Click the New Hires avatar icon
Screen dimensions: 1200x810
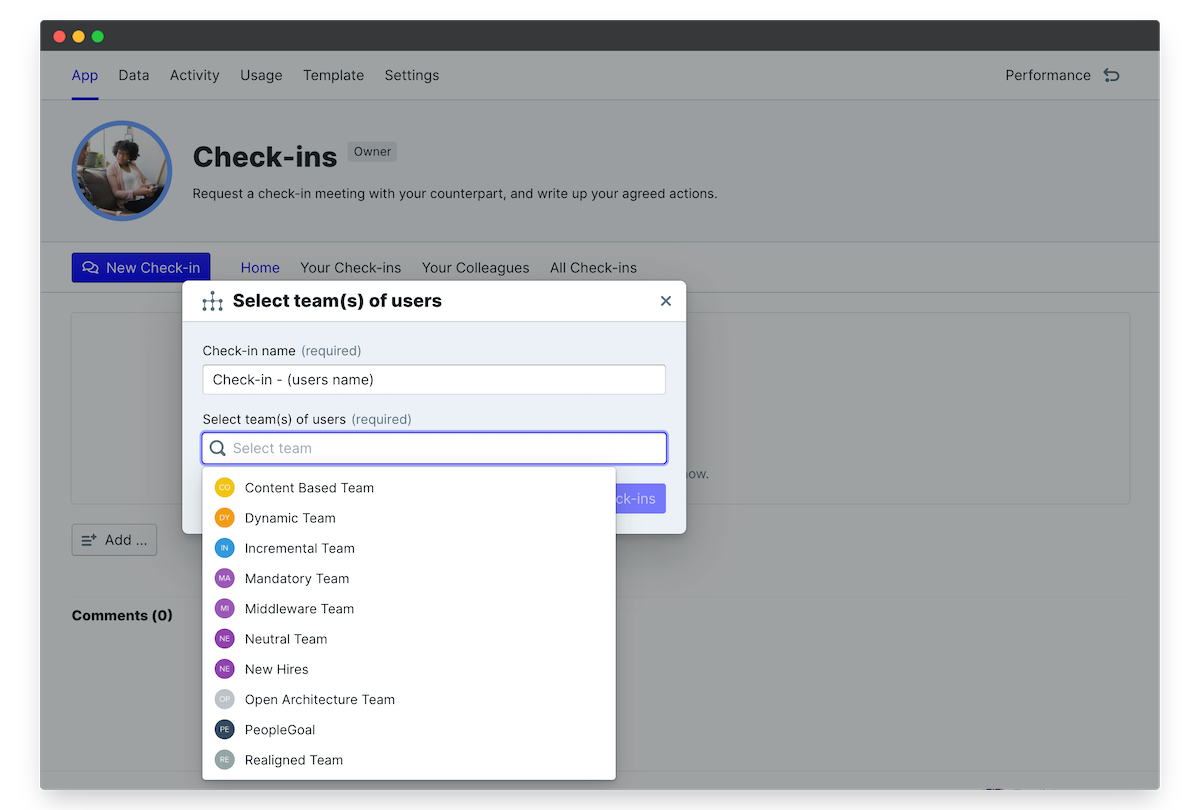coord(225,669)
